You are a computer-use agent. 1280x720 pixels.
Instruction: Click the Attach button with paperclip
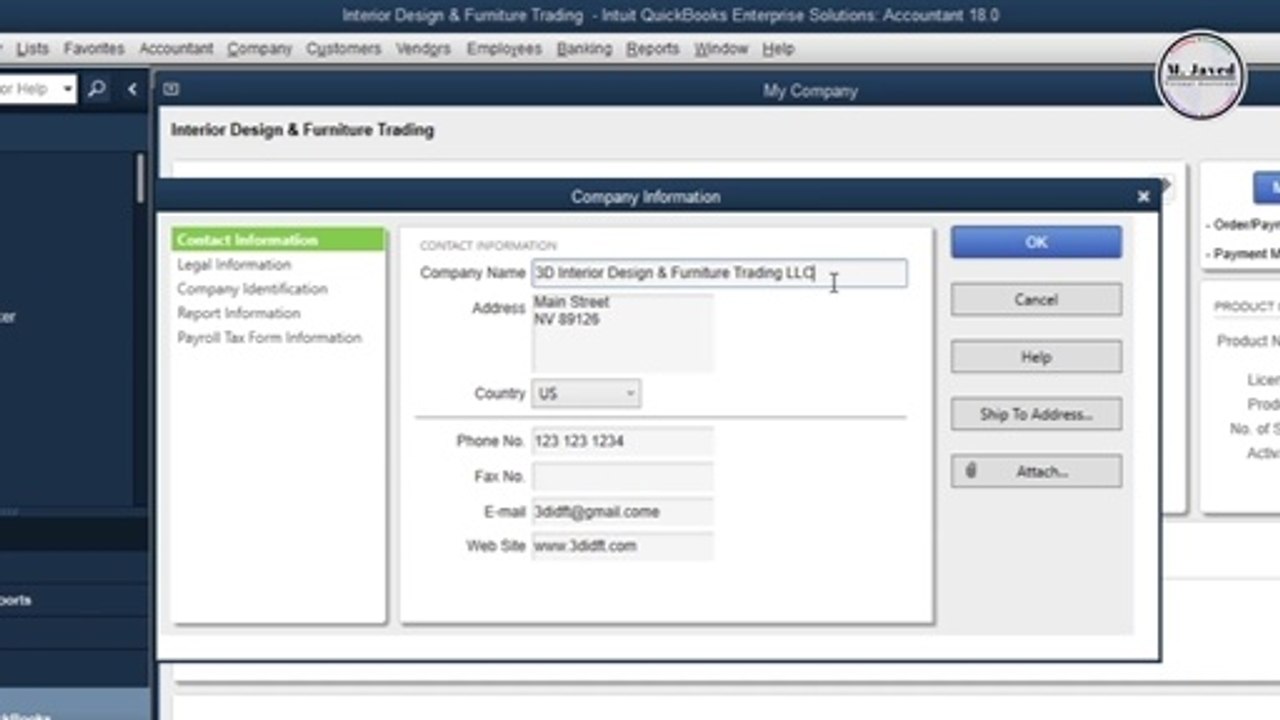(x=1036, y=471)
